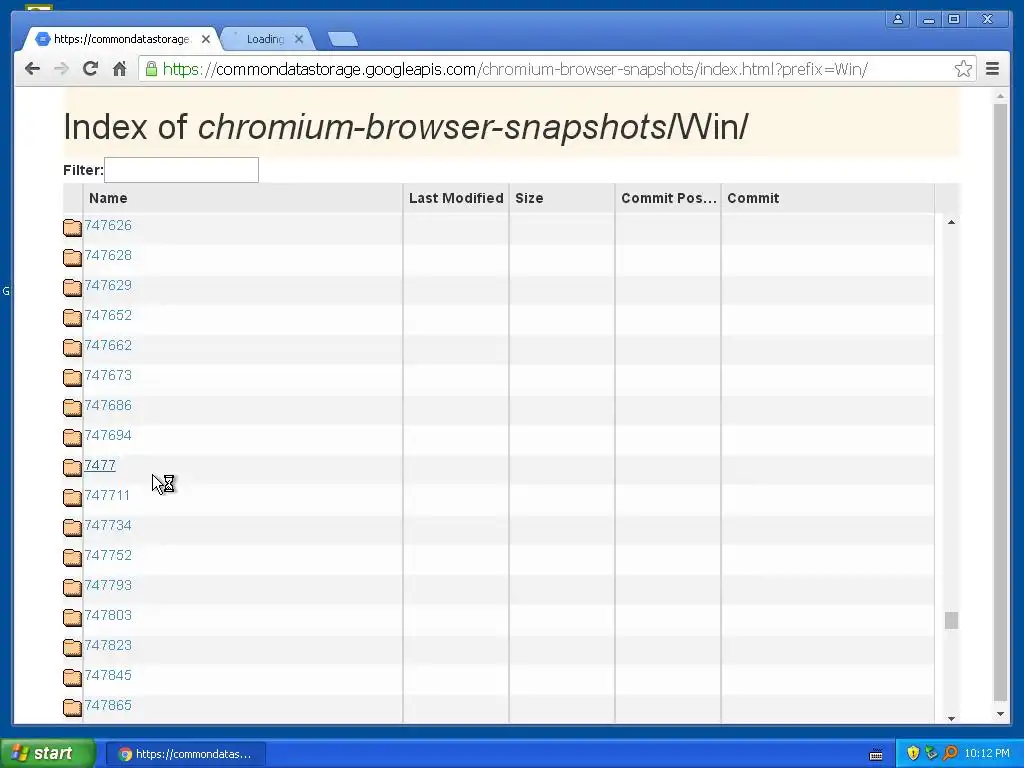Open the underlined 7477 folder link
This screenshot has height=768, width=1024.
(100, 466)
